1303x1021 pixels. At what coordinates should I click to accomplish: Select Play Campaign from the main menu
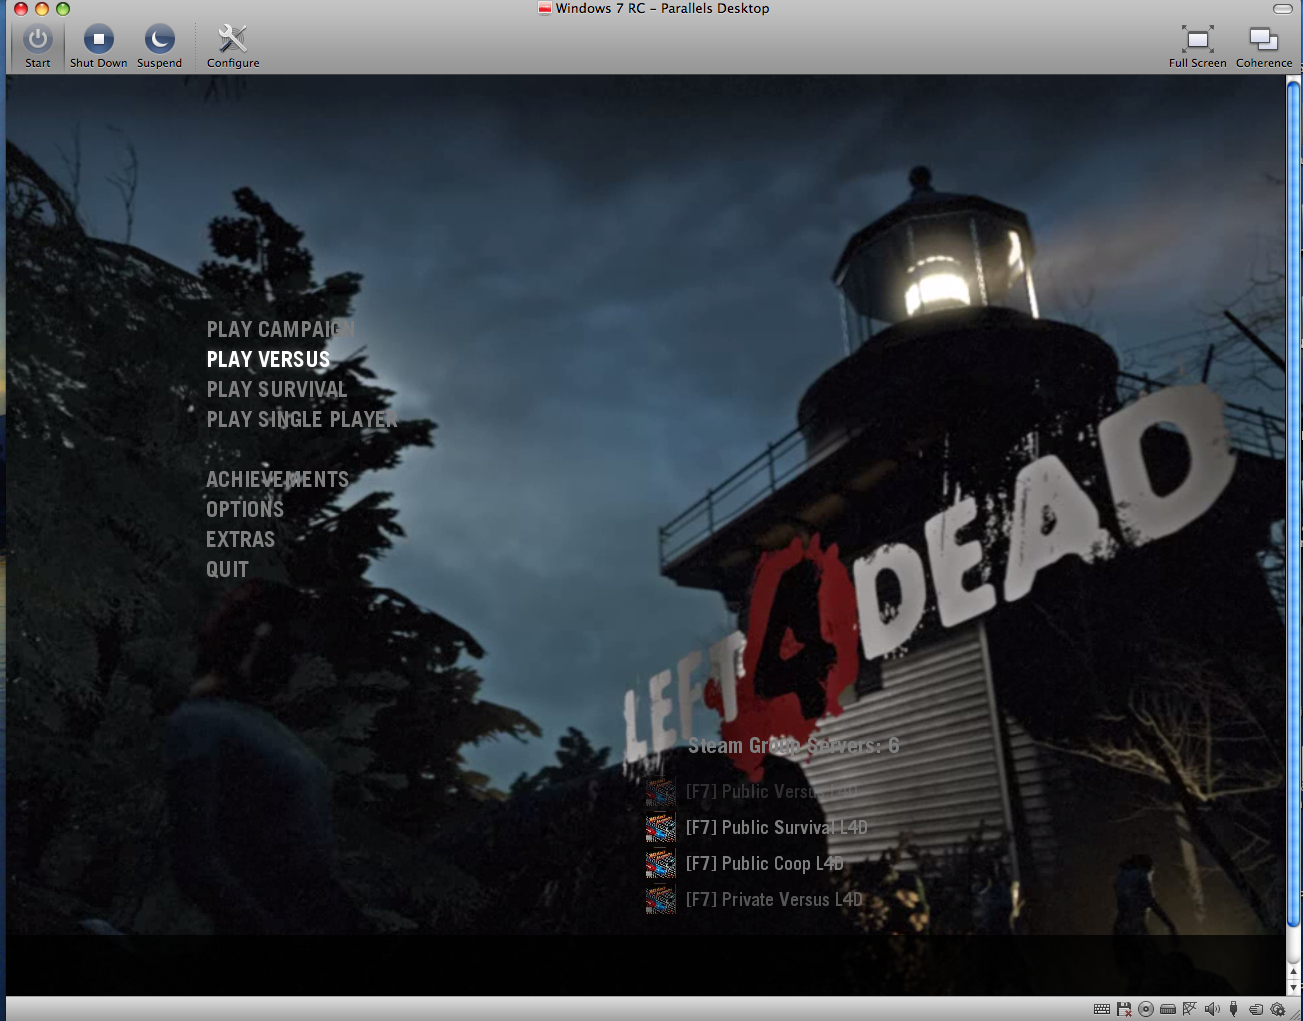click(281, 330)
